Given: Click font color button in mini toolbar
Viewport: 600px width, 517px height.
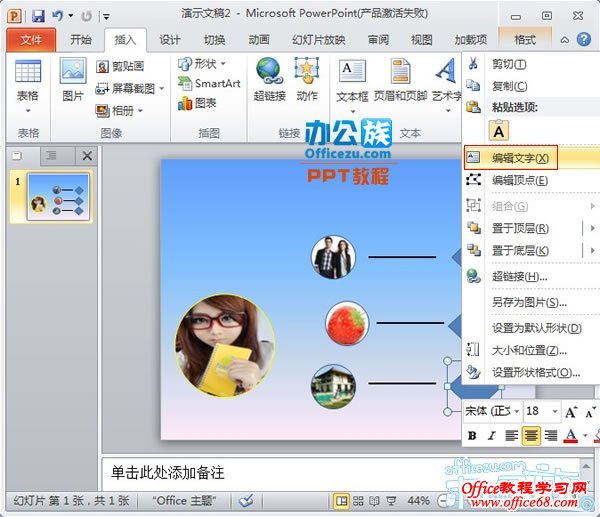Looking at the screenshot, I should coord(571,436).
